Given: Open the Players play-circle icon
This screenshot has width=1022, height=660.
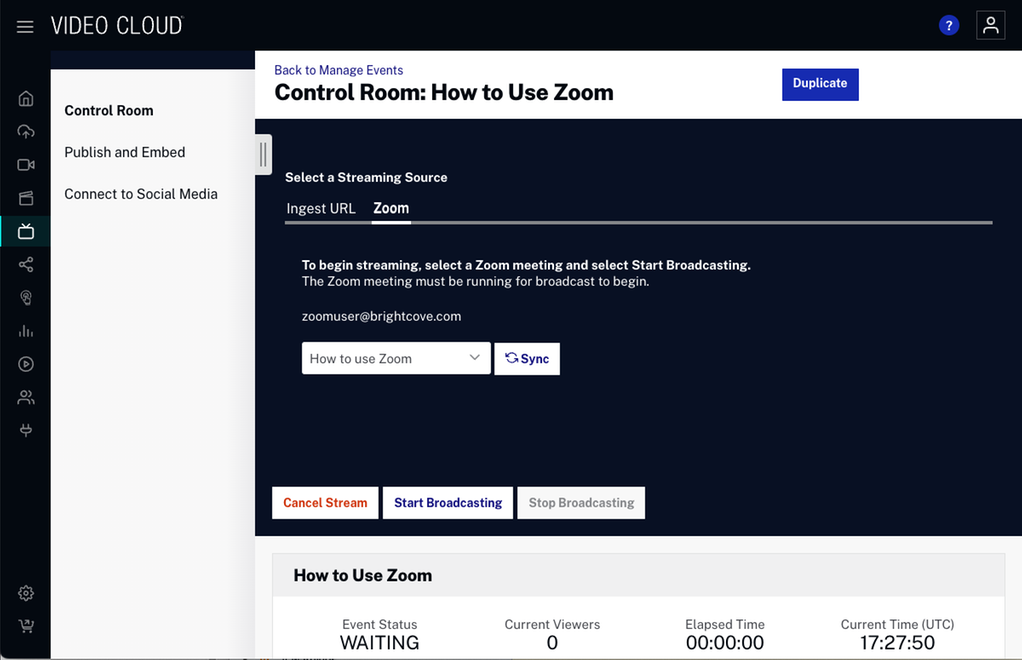Looking at the screenshot, I should (x=26, y=364).
